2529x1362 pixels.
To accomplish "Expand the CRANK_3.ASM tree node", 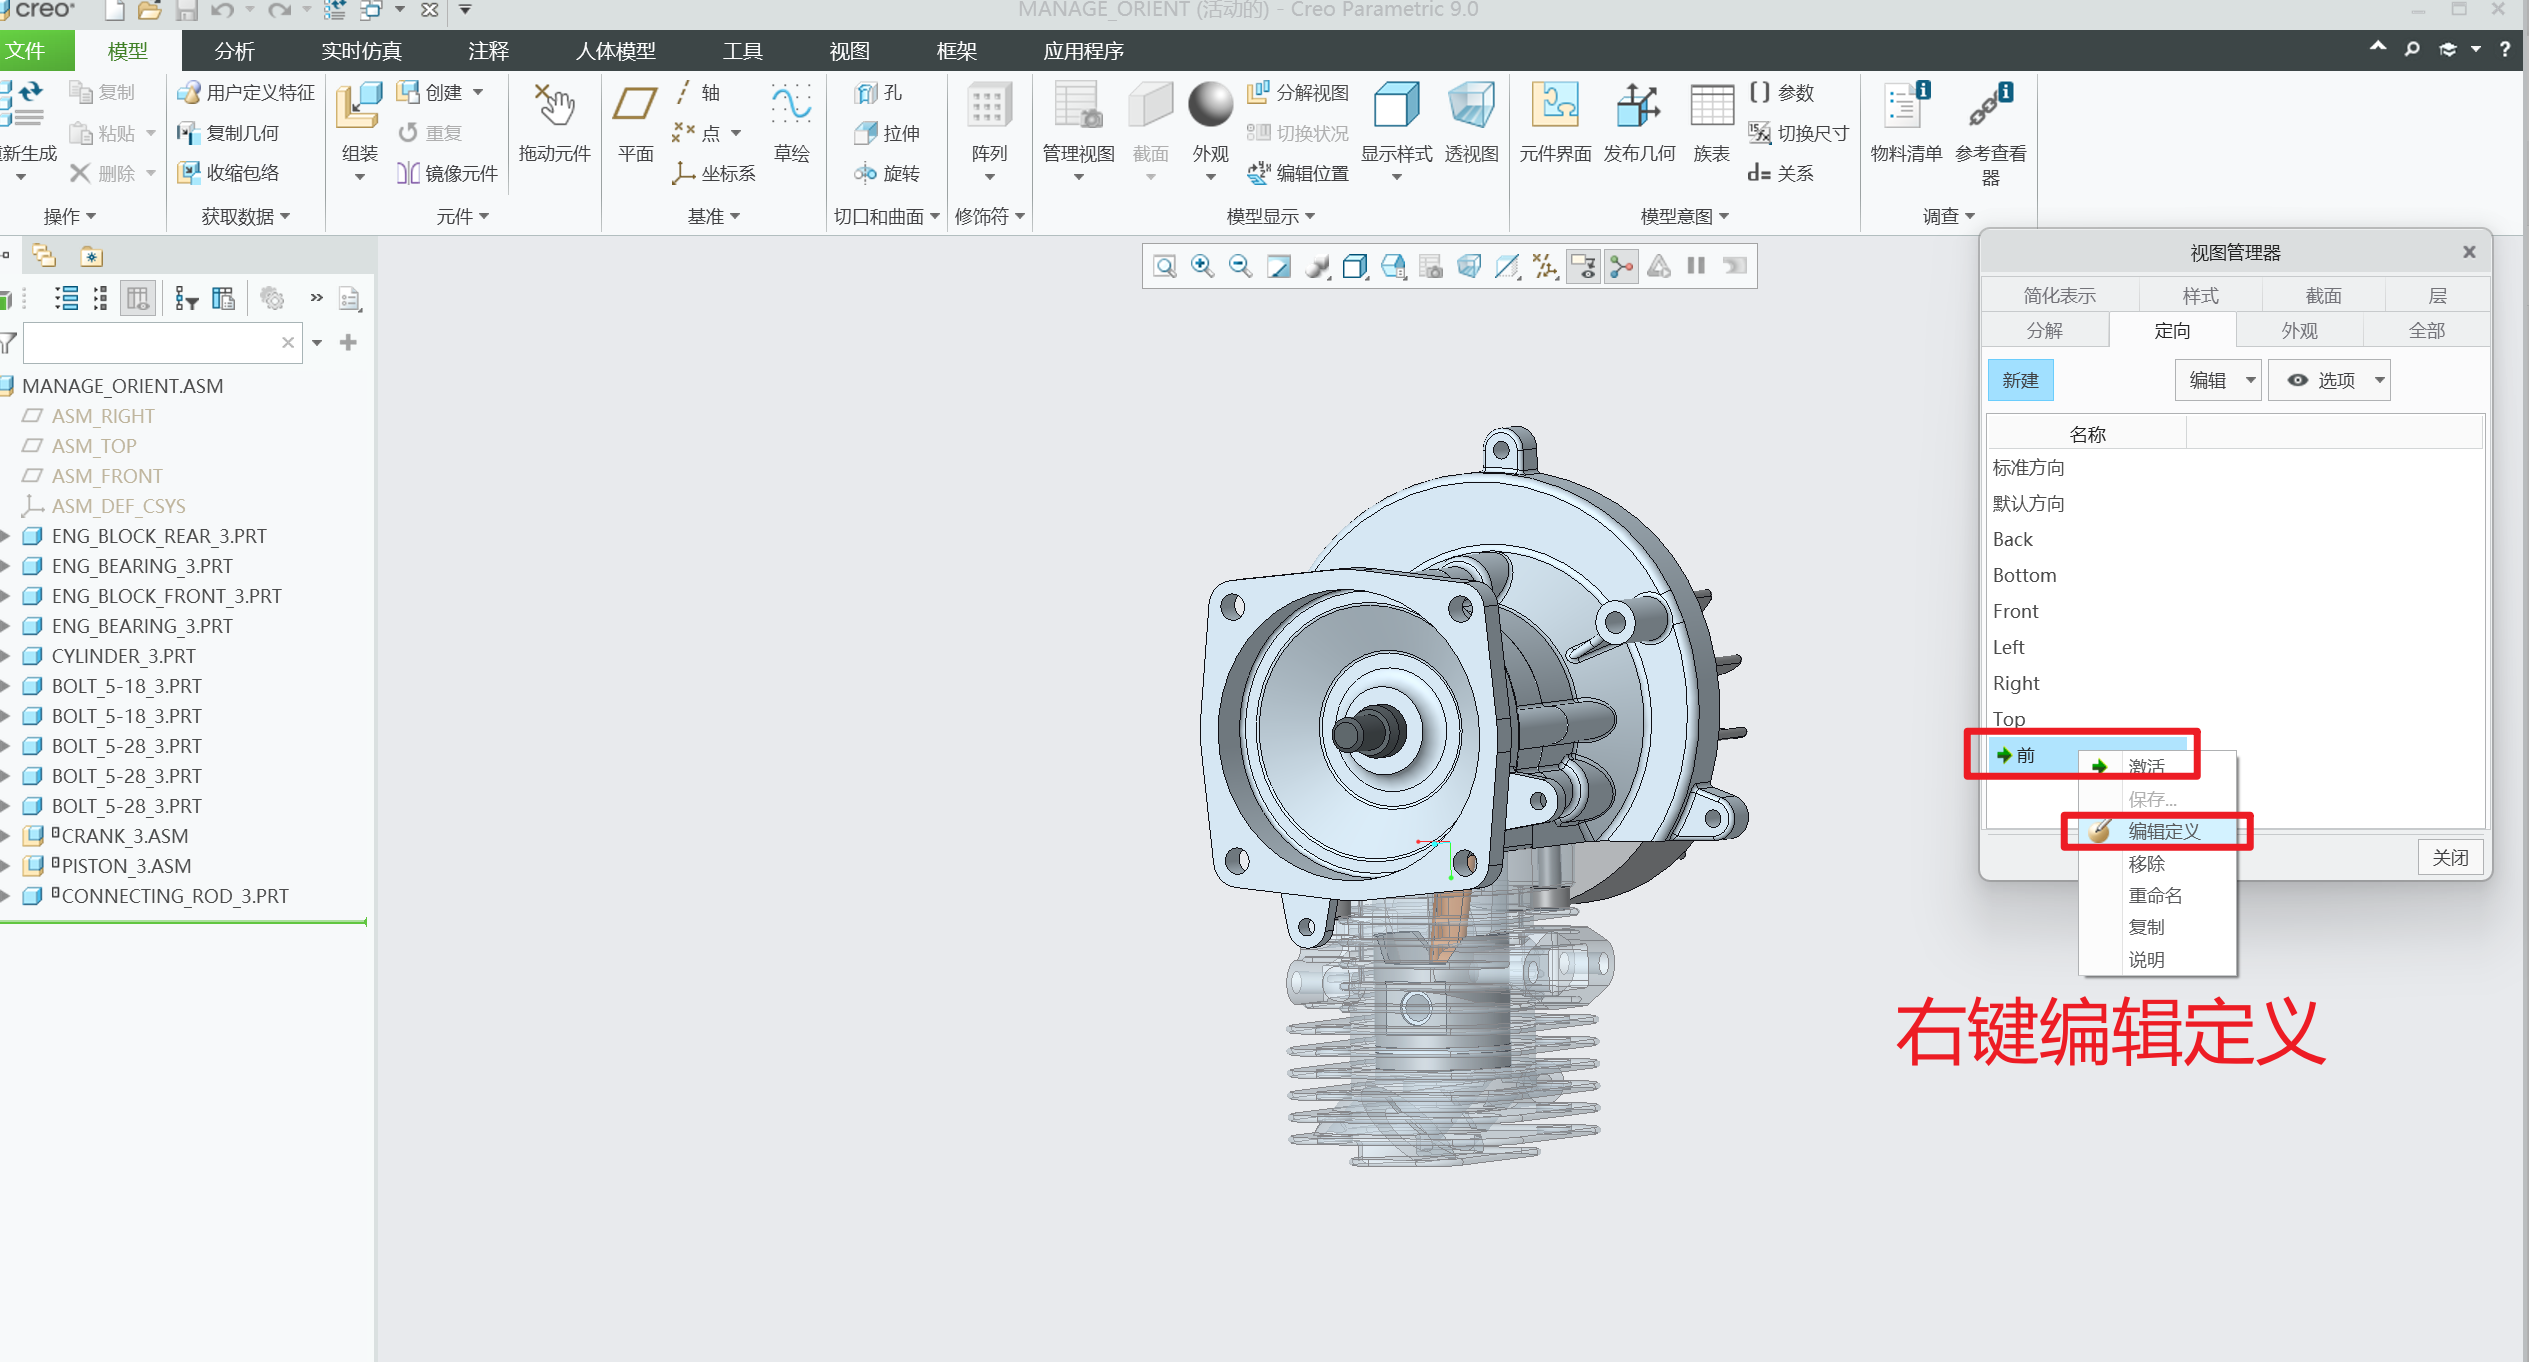I will [6, 836].
